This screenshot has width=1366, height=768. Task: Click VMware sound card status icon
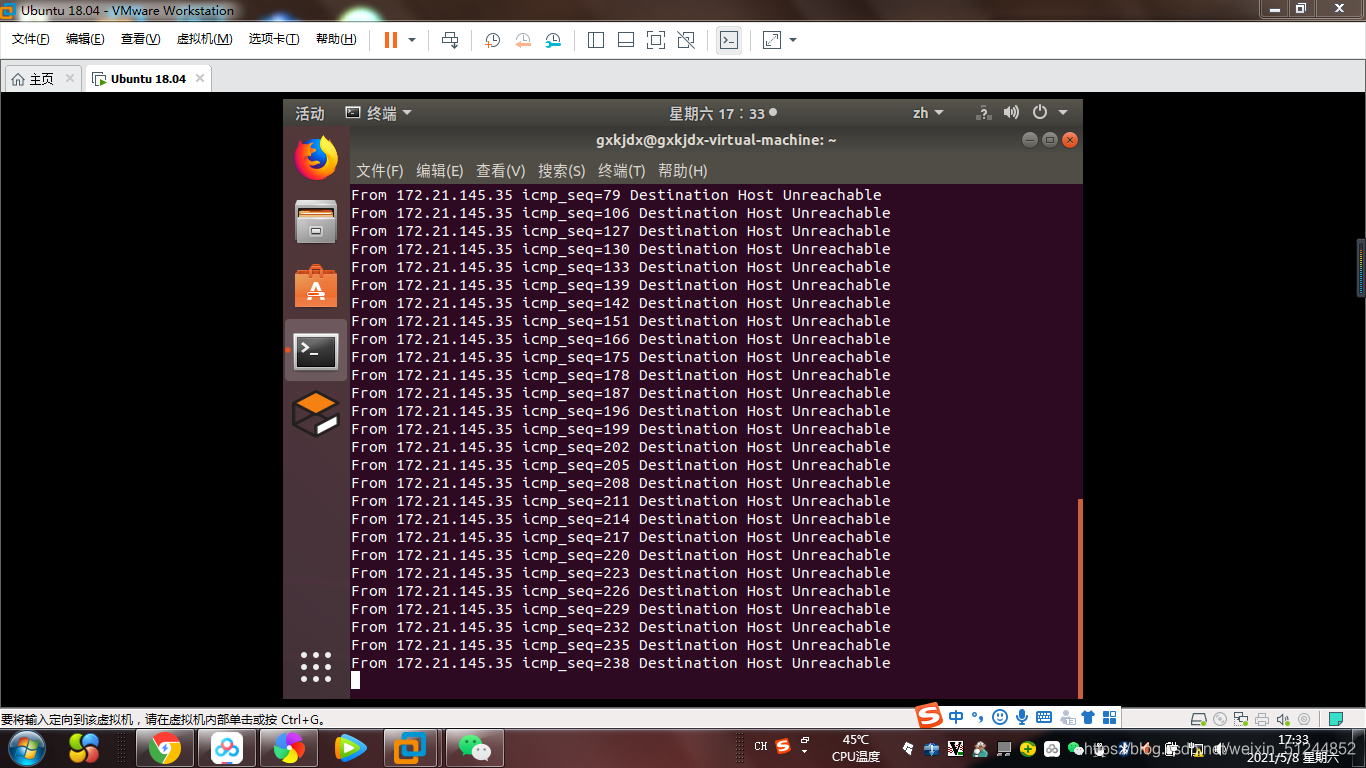point(1282,719)
